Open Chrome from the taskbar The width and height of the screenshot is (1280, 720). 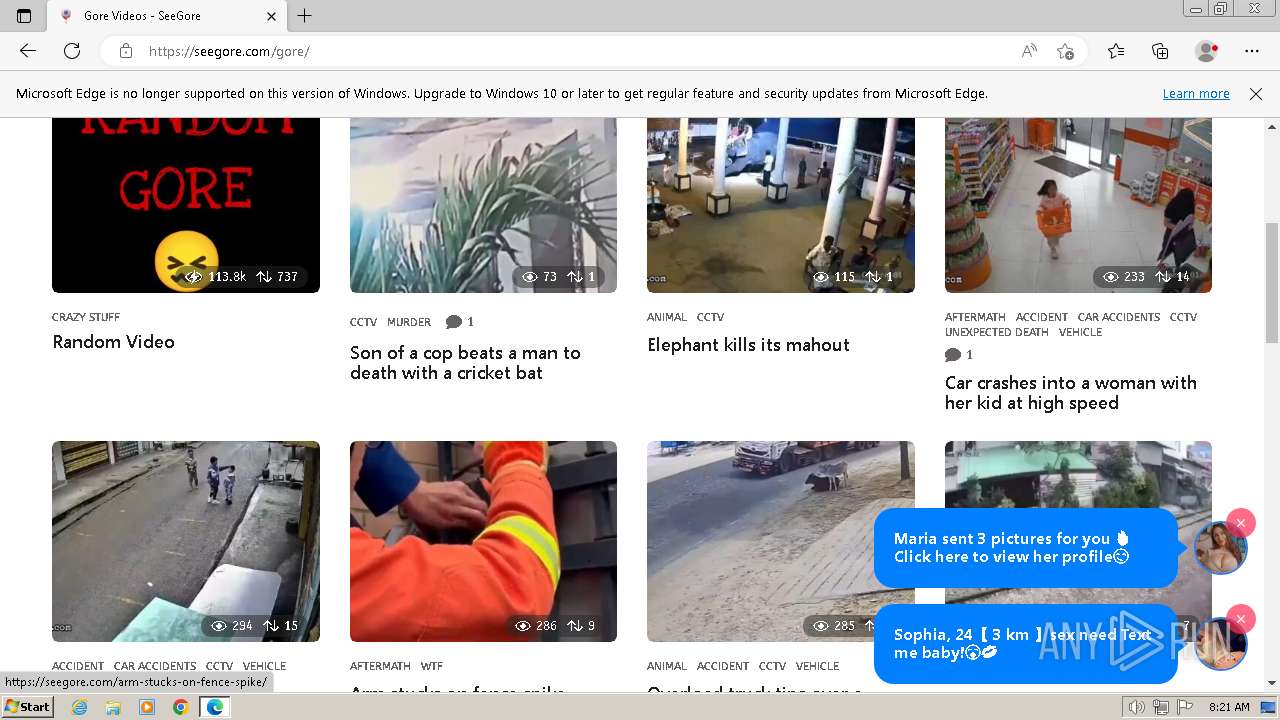tap(180, 707)
